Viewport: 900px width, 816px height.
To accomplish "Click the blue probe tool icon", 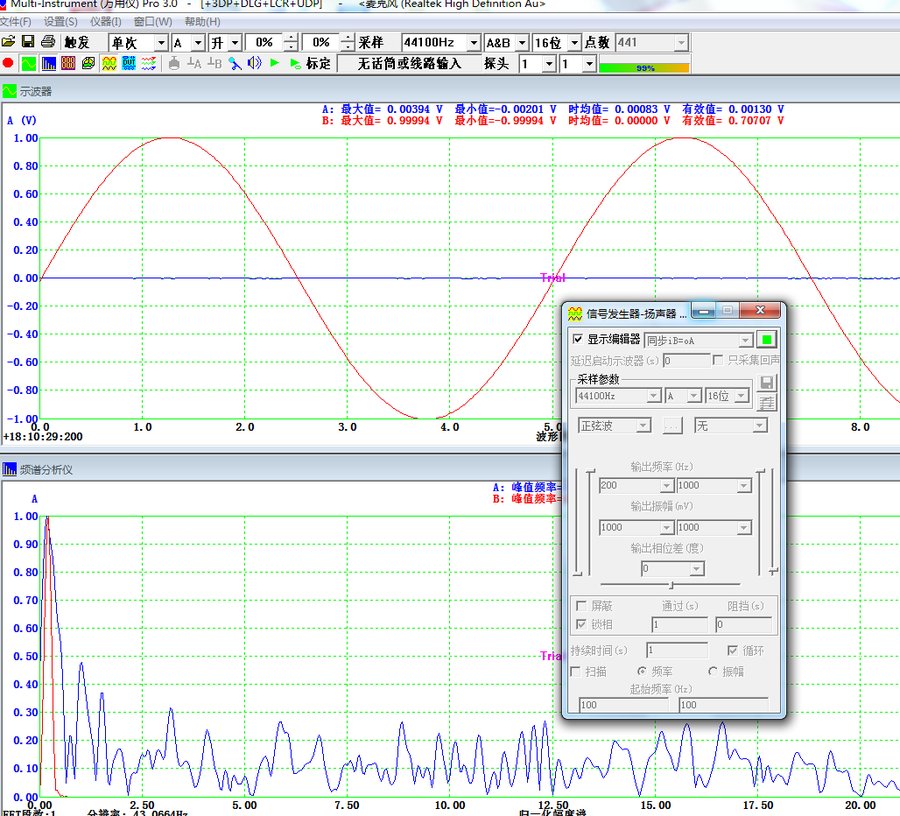I will (x=235, y=63).
